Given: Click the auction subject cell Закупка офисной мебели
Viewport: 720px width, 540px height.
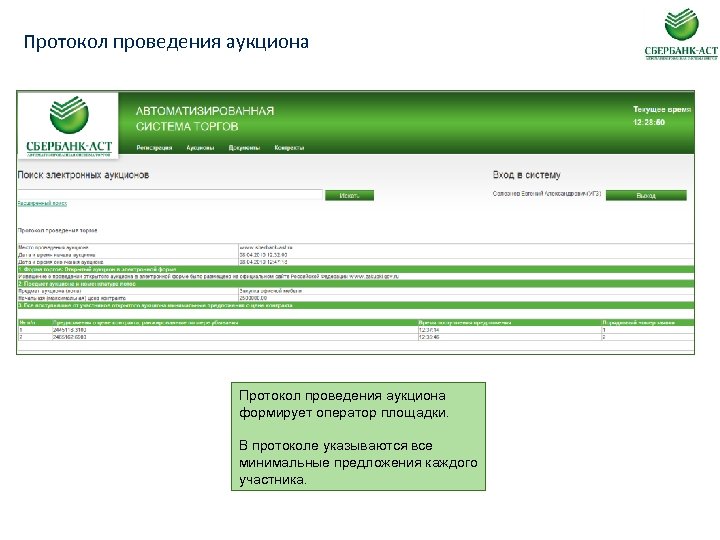Looking at the screenshot, I should click(466, 291).
